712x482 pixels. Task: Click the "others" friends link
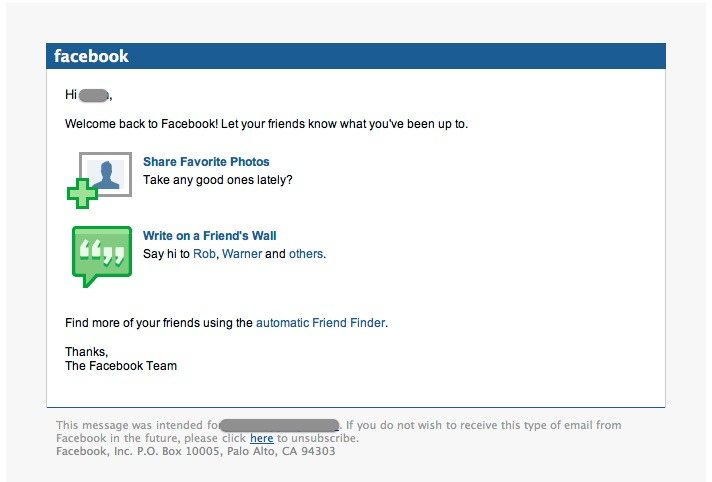click(307, 254)
